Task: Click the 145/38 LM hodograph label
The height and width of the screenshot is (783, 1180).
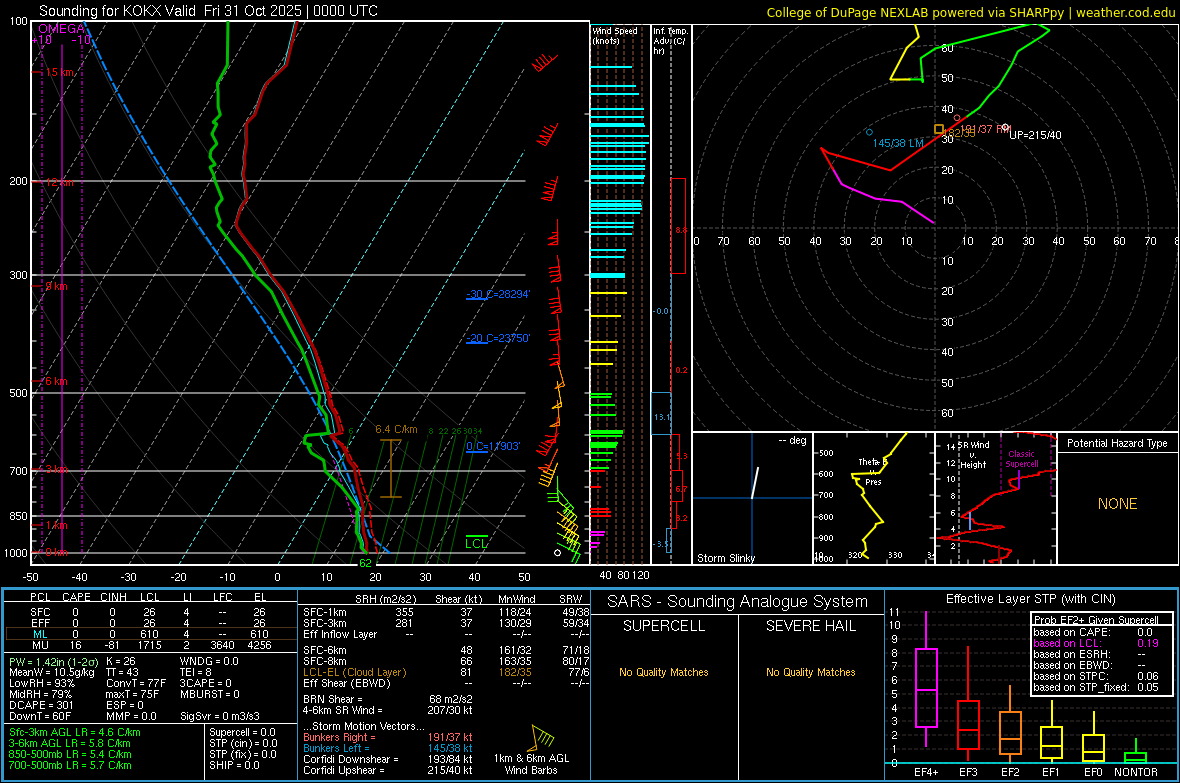Action: [898, 143]
